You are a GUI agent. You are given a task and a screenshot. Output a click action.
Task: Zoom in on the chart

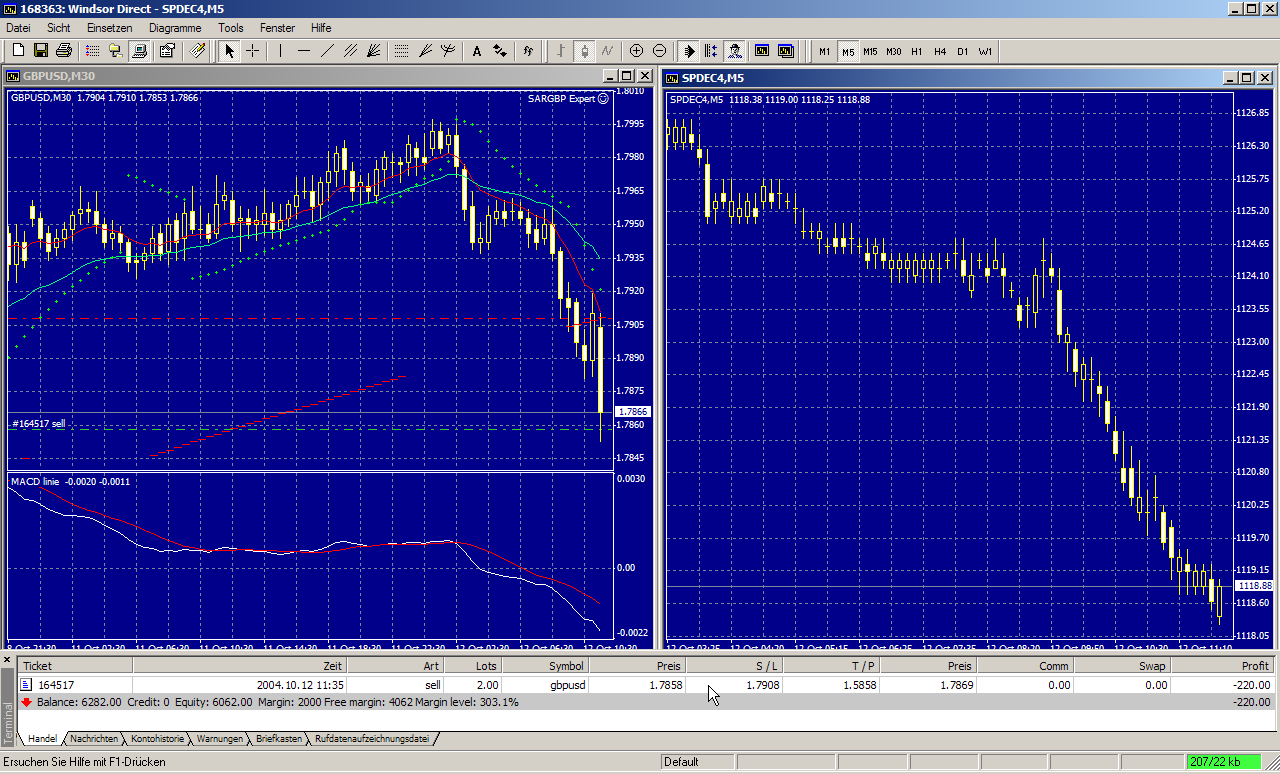(x=636, y=51)
